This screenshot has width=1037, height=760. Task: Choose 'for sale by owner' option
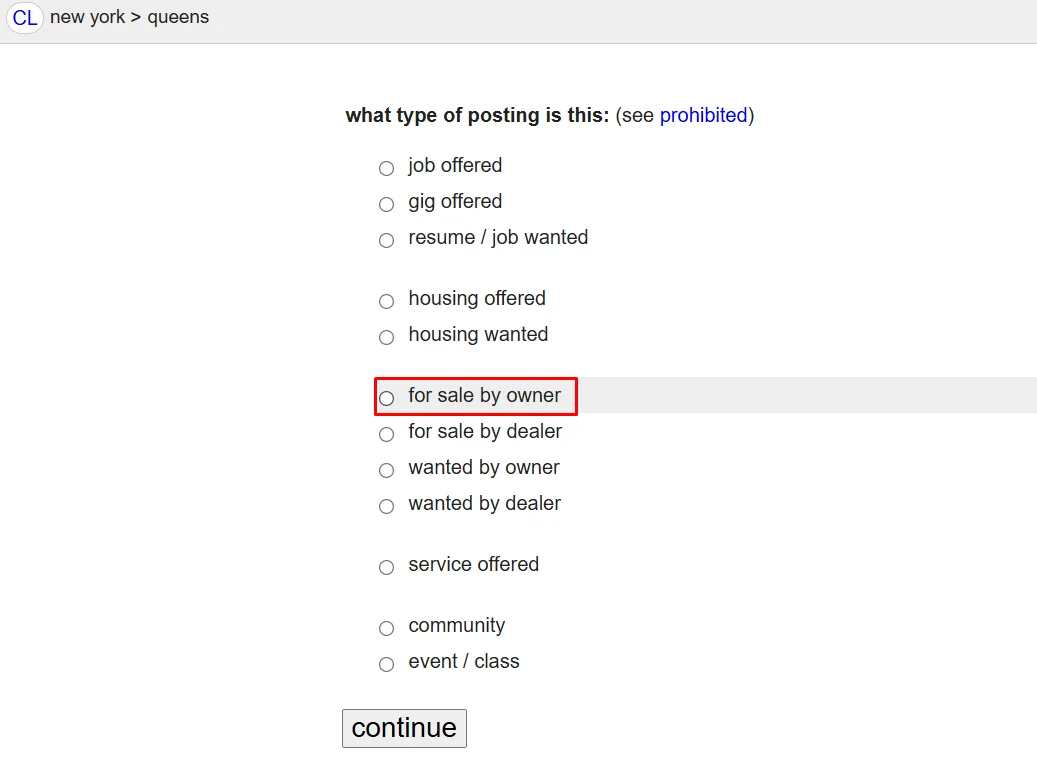click(386, 398)
